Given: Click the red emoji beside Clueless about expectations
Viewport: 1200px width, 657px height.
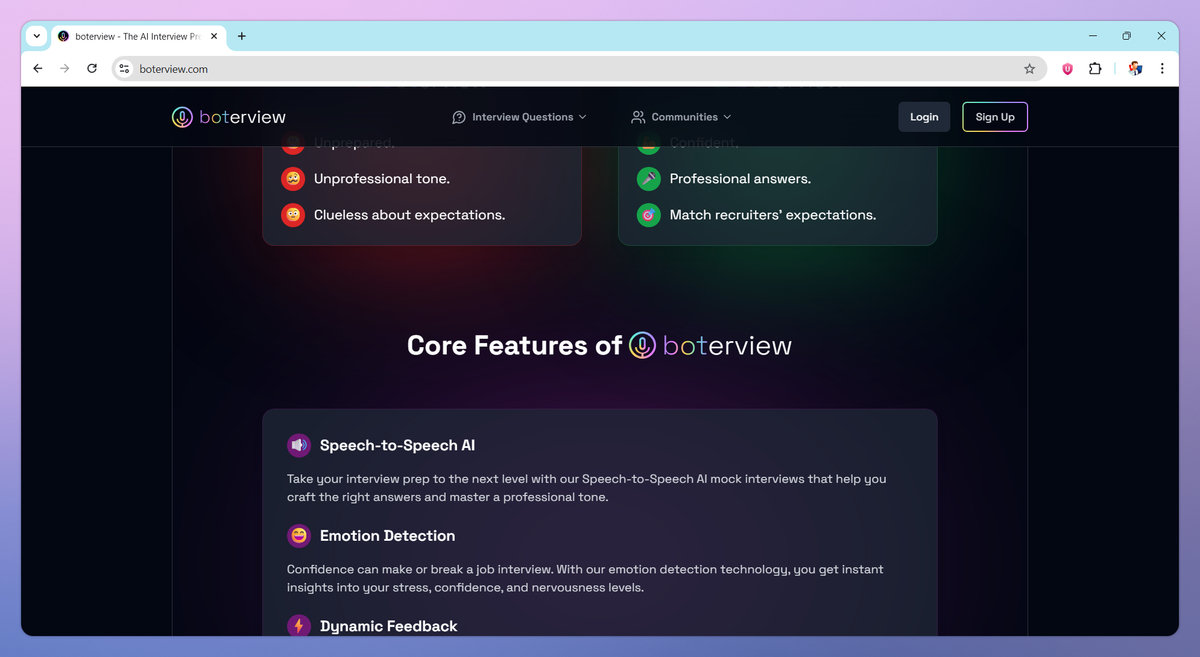Looking at the screenshot, I should [293, 215].
